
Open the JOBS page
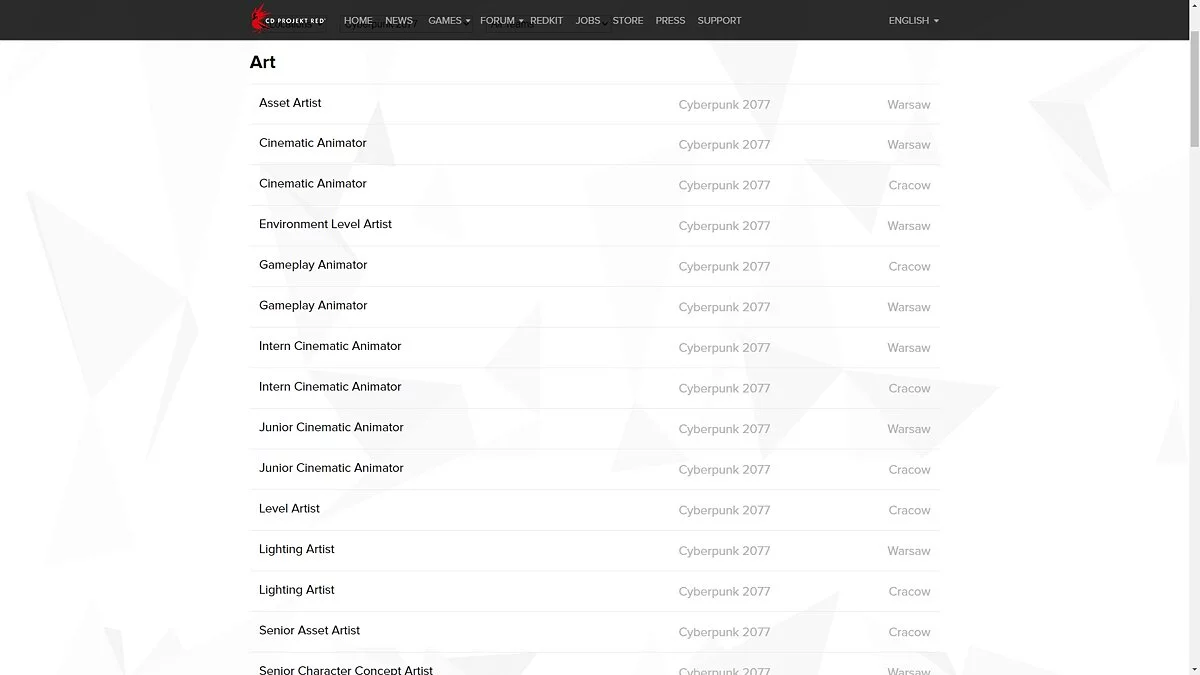[588, 20]
